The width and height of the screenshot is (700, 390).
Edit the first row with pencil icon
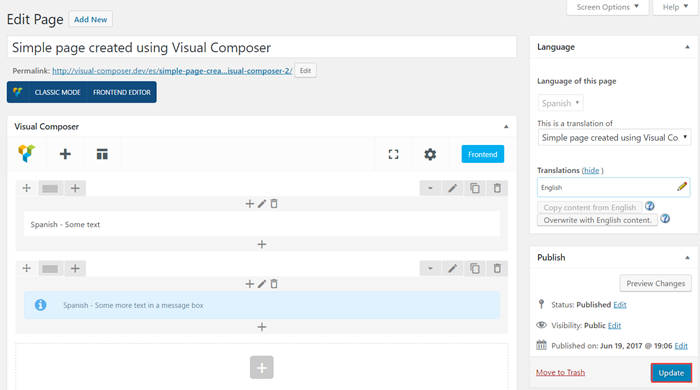(x=452, y=188)
